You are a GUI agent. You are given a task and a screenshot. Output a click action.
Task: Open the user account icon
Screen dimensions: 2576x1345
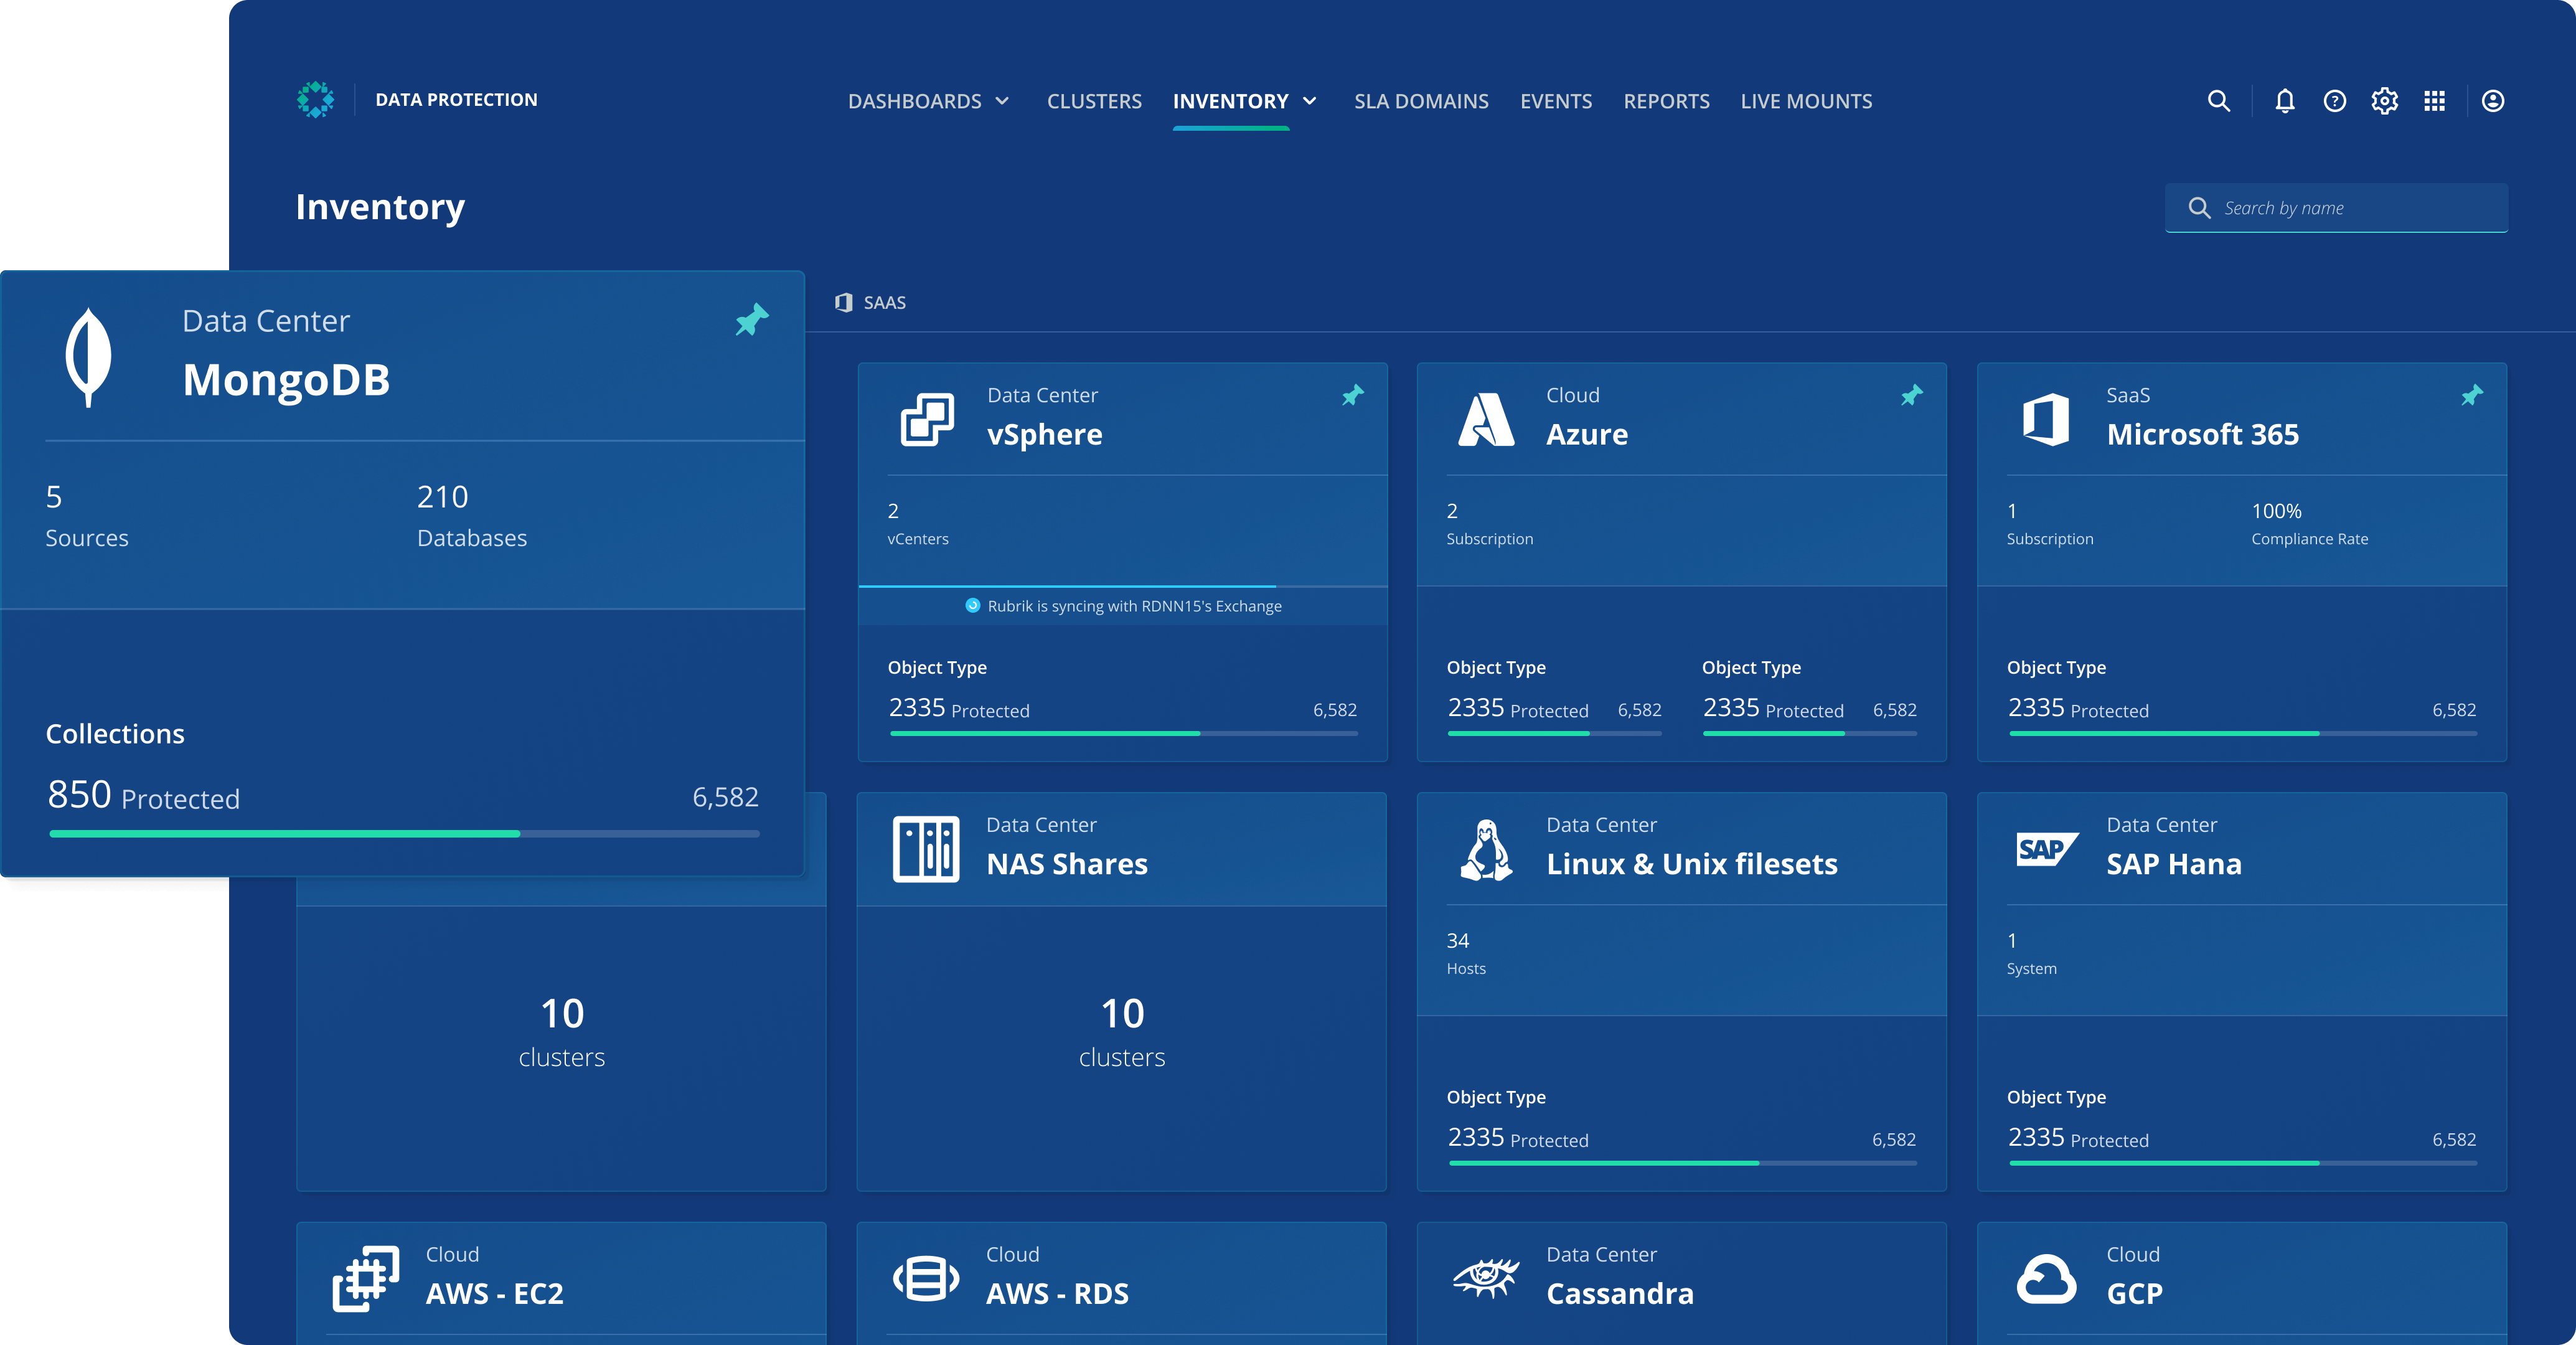(2492, 101)
